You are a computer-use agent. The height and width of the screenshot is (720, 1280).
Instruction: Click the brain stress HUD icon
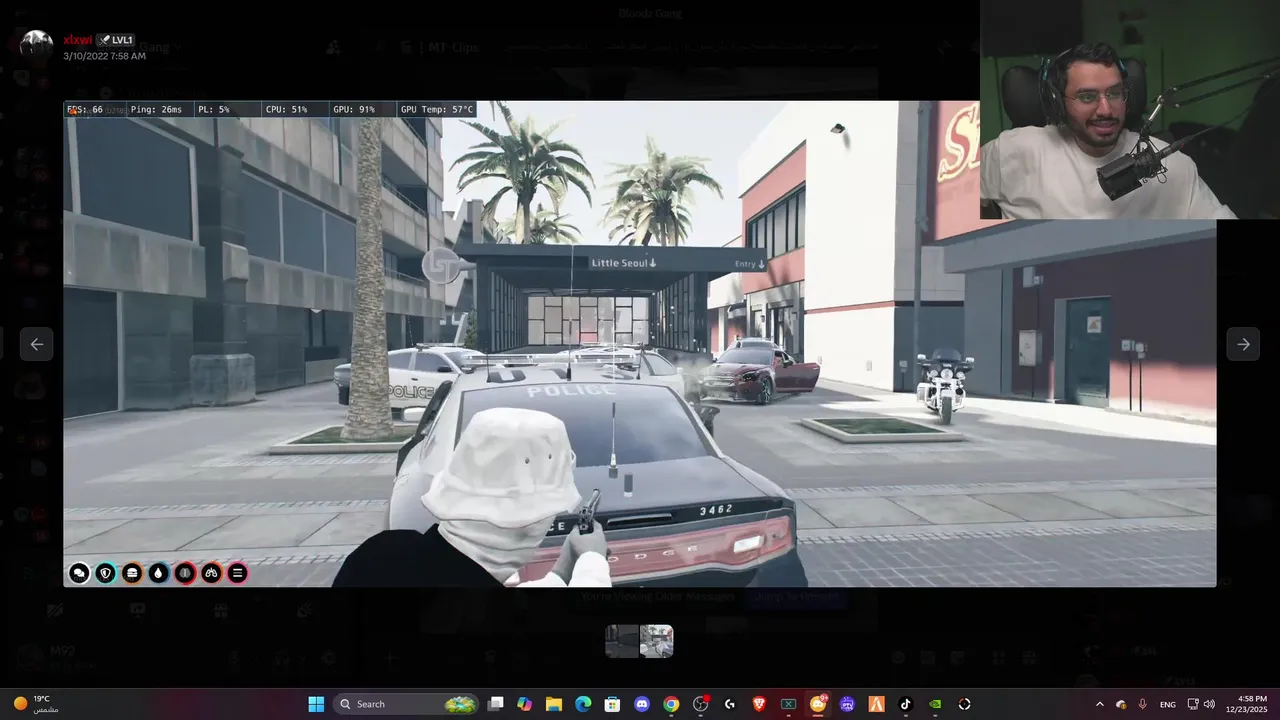(x=184, y=573)
